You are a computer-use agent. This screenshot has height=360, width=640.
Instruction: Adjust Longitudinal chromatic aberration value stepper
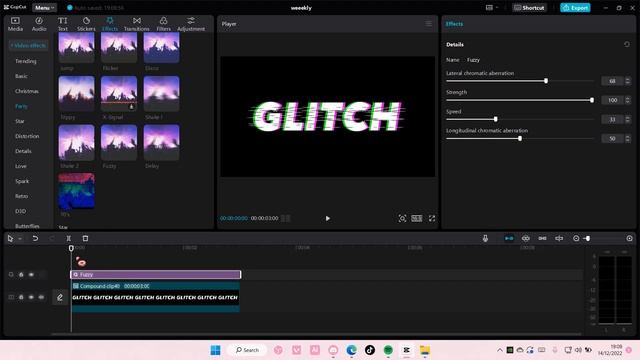(x=628, y=138)
